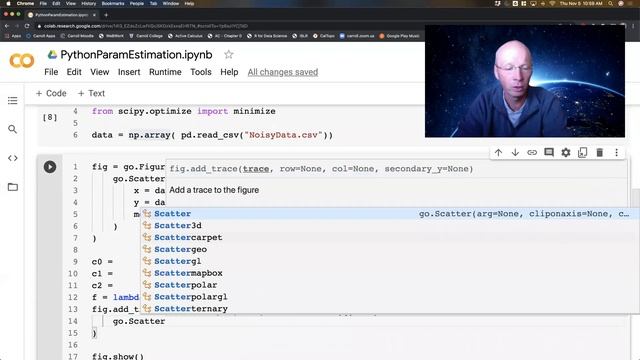Open Spotlight search in the menu bar

611,3
